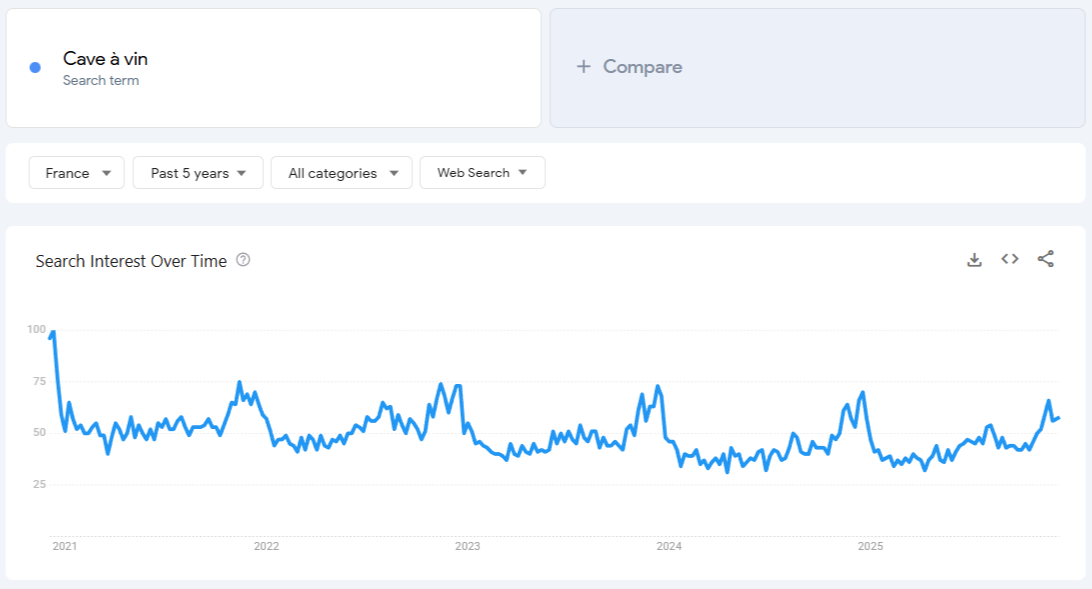Click the 2024 spike on the trend line
Viewport: 1092px width, 589px height.
tap(657, 385)
